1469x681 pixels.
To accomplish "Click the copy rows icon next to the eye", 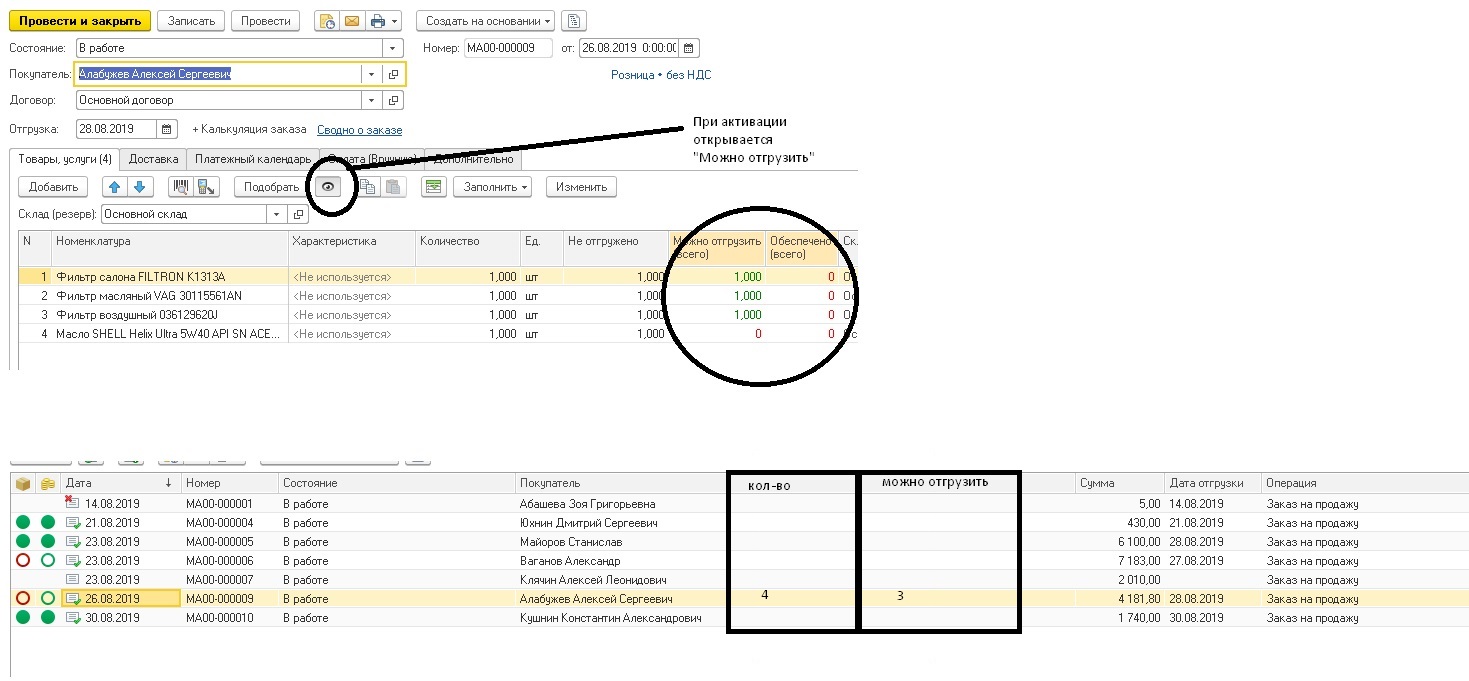I will pyautogui.click(x=369, y=187).
